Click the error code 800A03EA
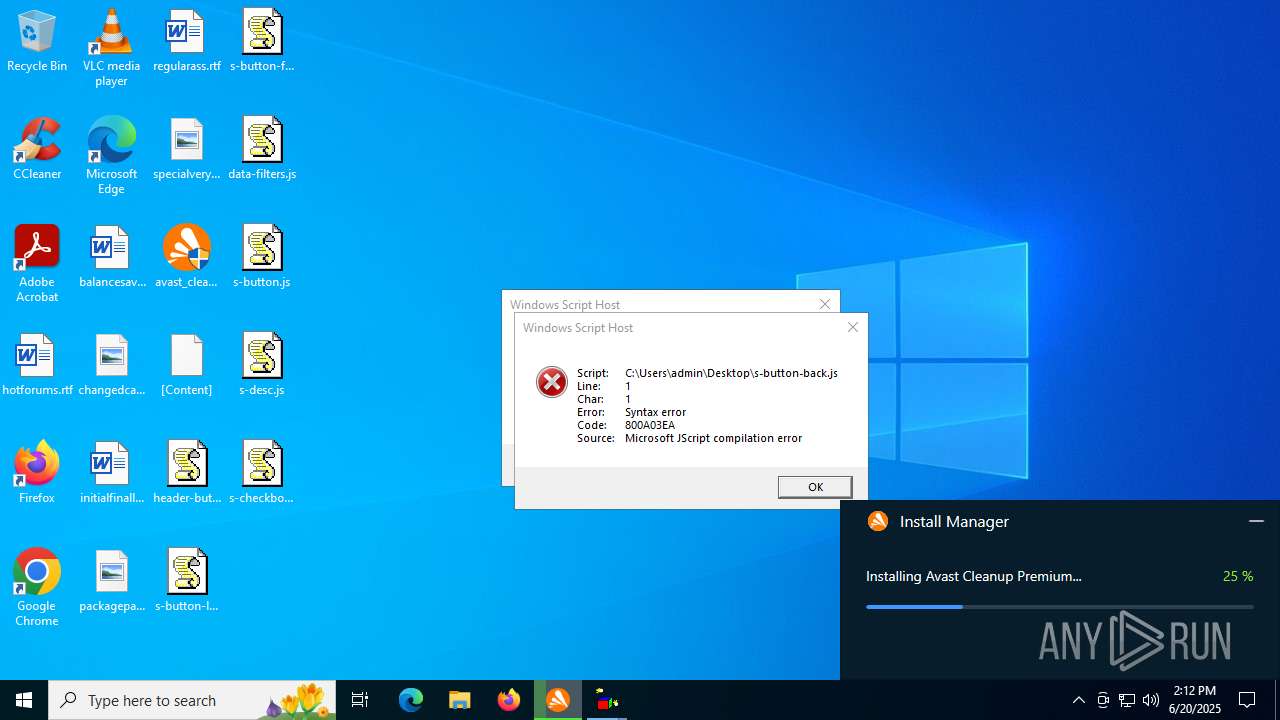This screenshot has height=720, width=1280. [650, 425]
